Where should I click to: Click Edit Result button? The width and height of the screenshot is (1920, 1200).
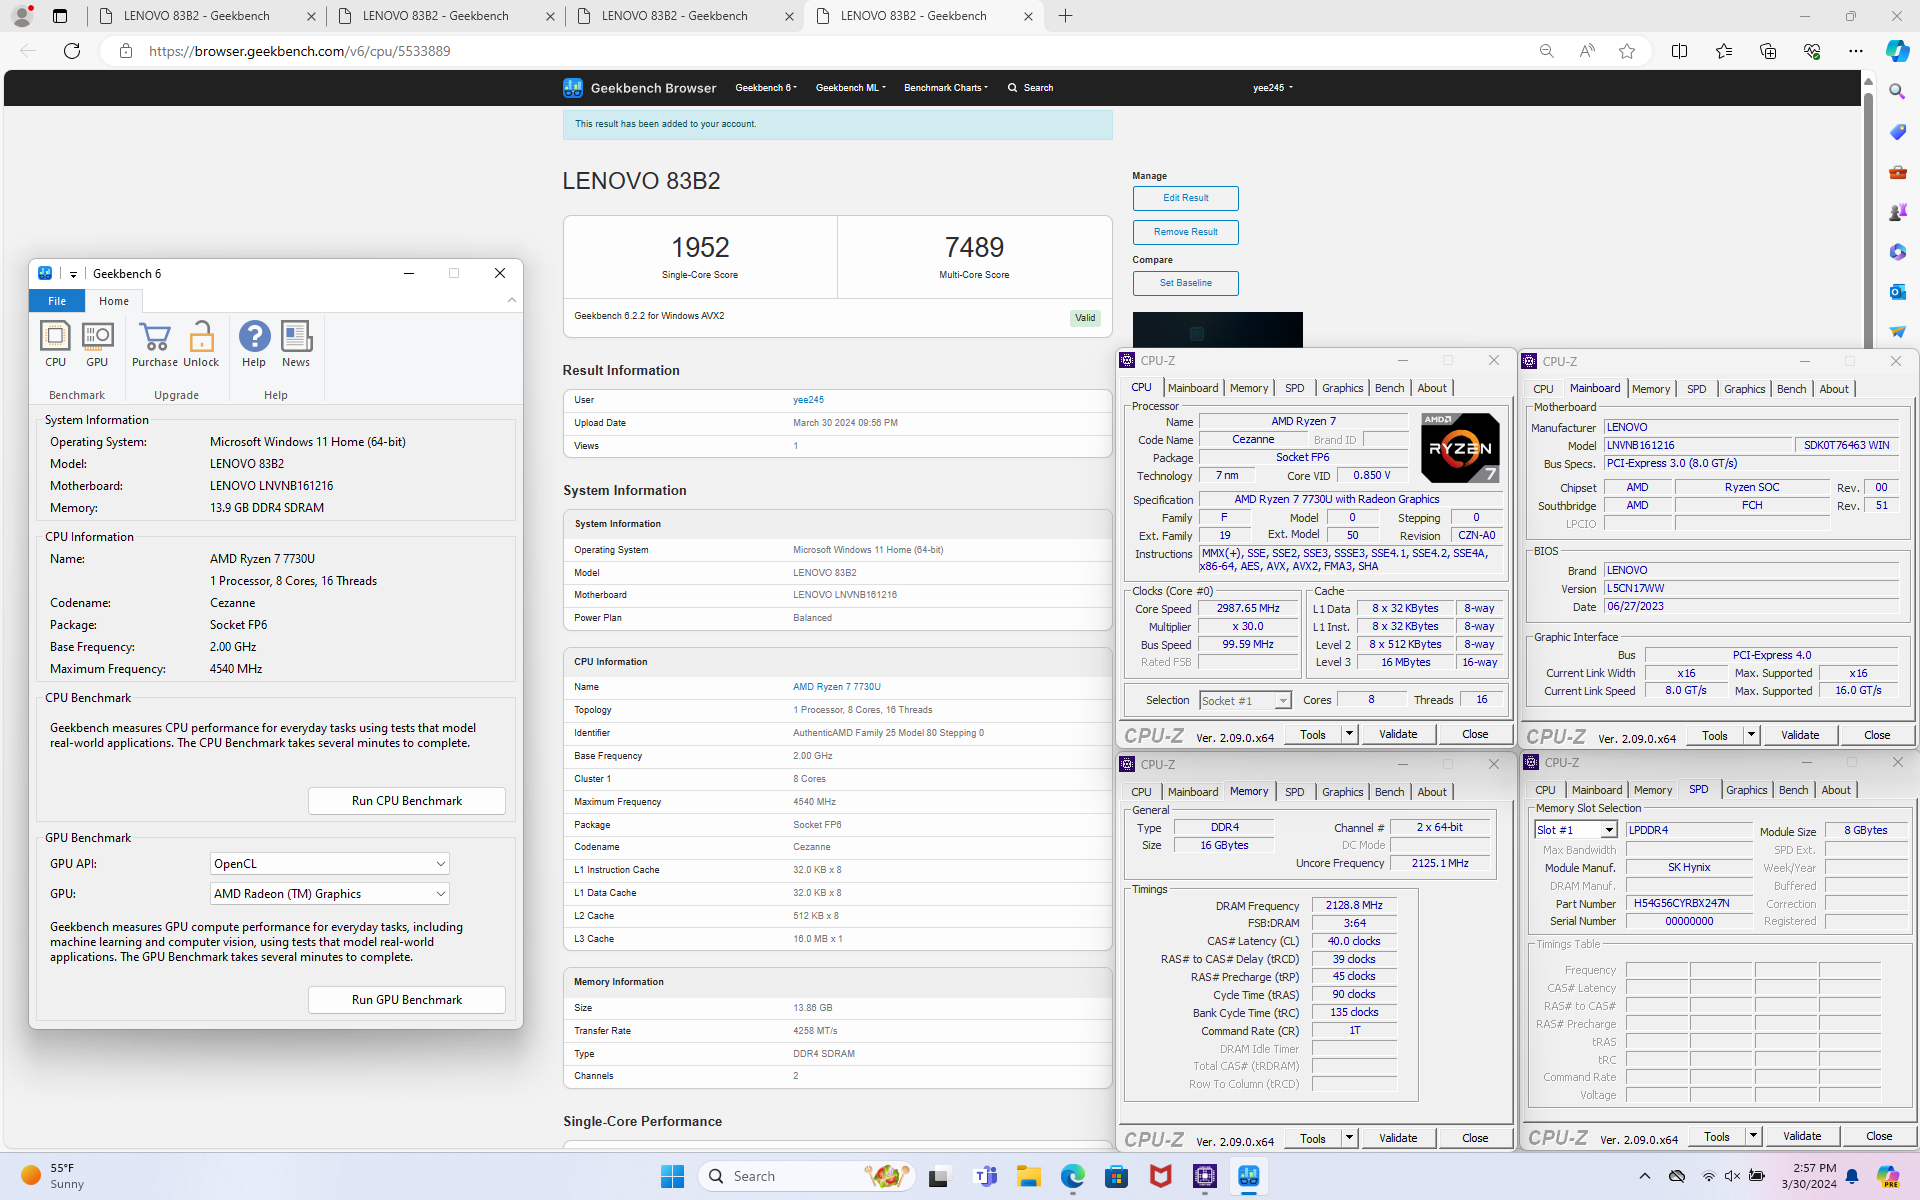1185,198
